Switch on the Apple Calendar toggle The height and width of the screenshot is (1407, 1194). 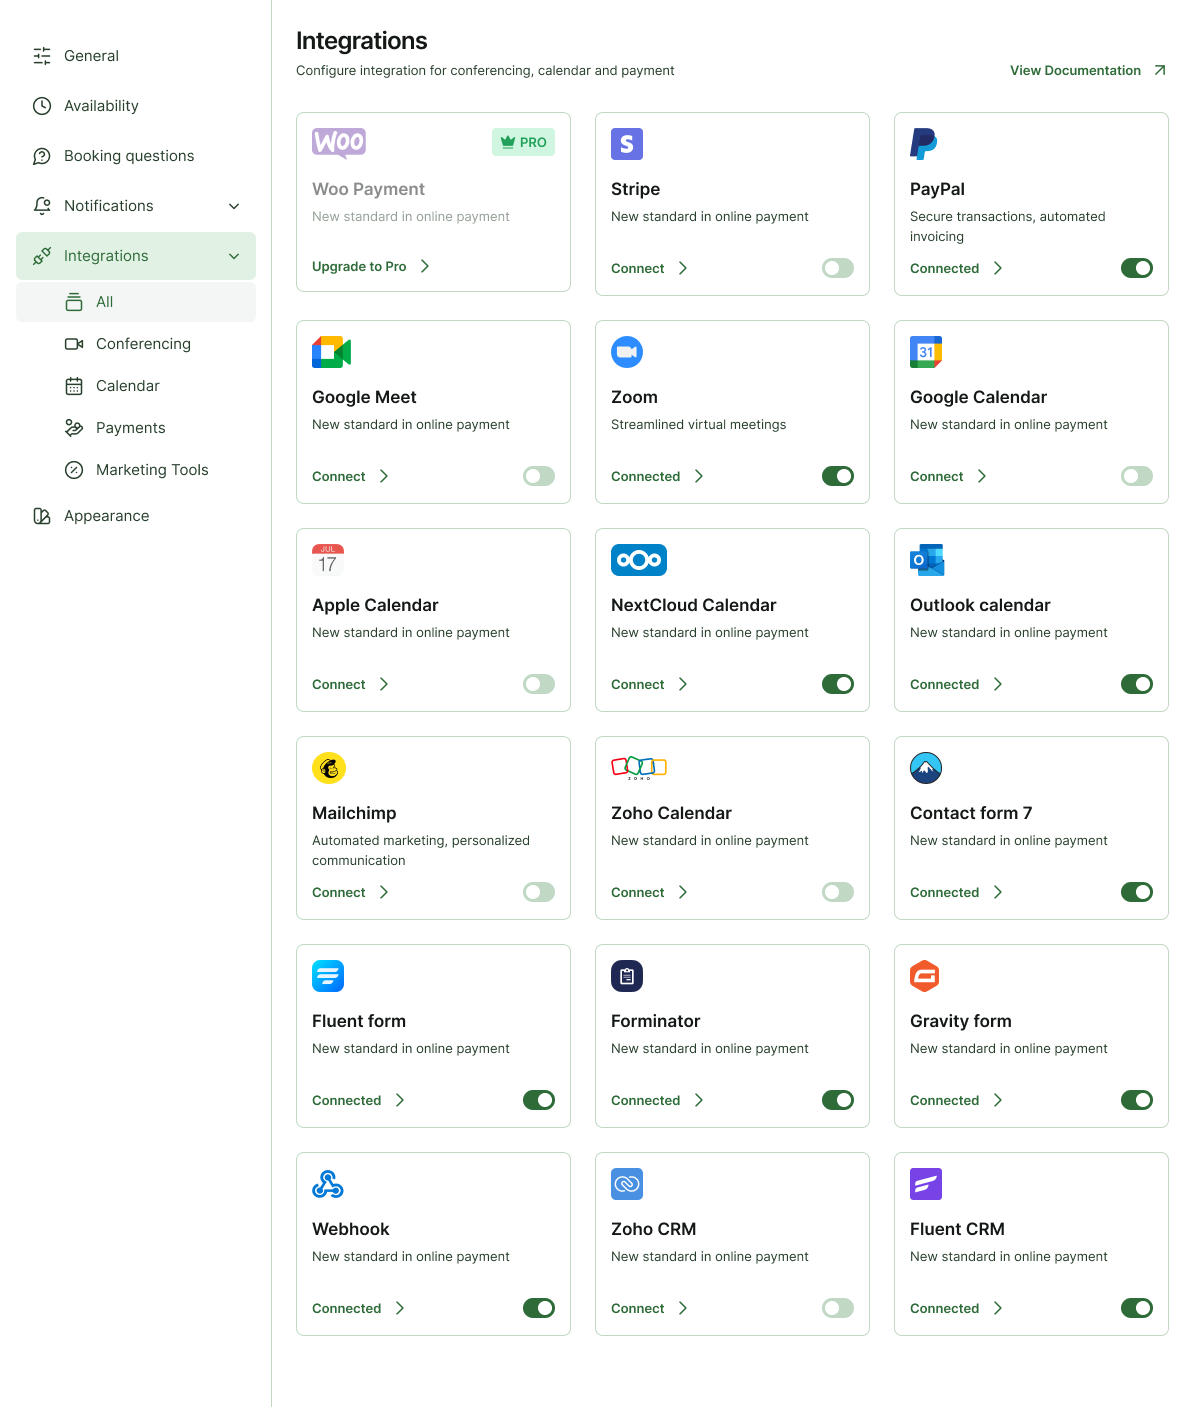pyautogui.click(x=539, y=684)
